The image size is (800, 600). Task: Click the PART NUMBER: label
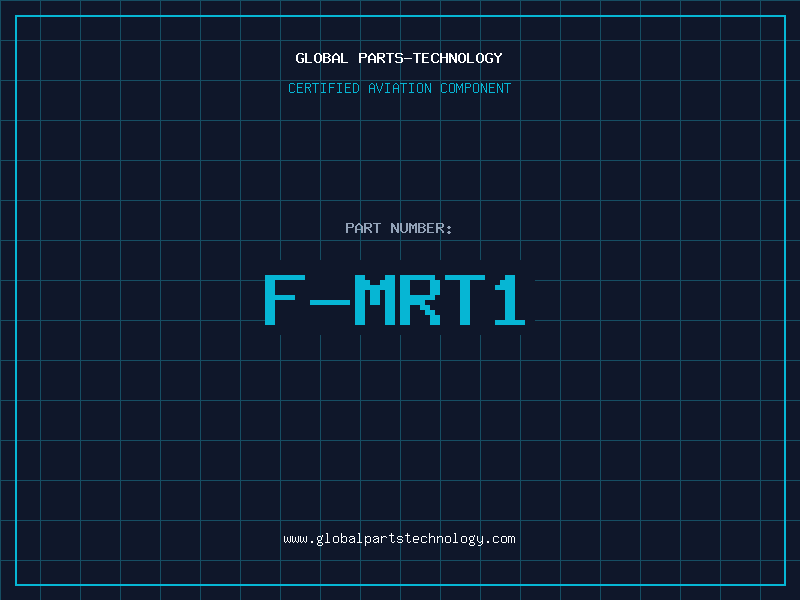point(398,228)
